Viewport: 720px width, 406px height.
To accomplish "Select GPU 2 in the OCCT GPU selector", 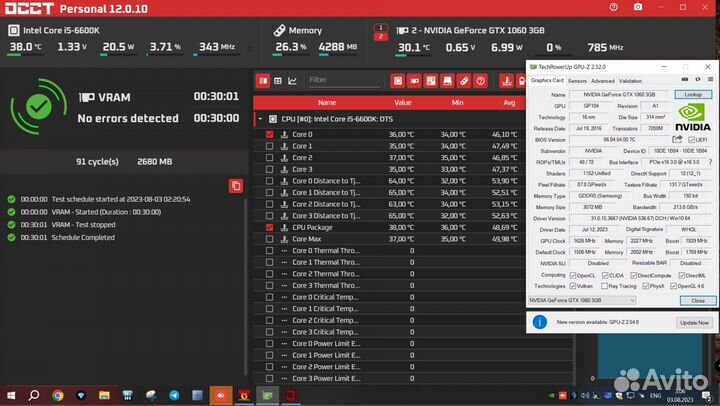I will [x=379, y=36].
